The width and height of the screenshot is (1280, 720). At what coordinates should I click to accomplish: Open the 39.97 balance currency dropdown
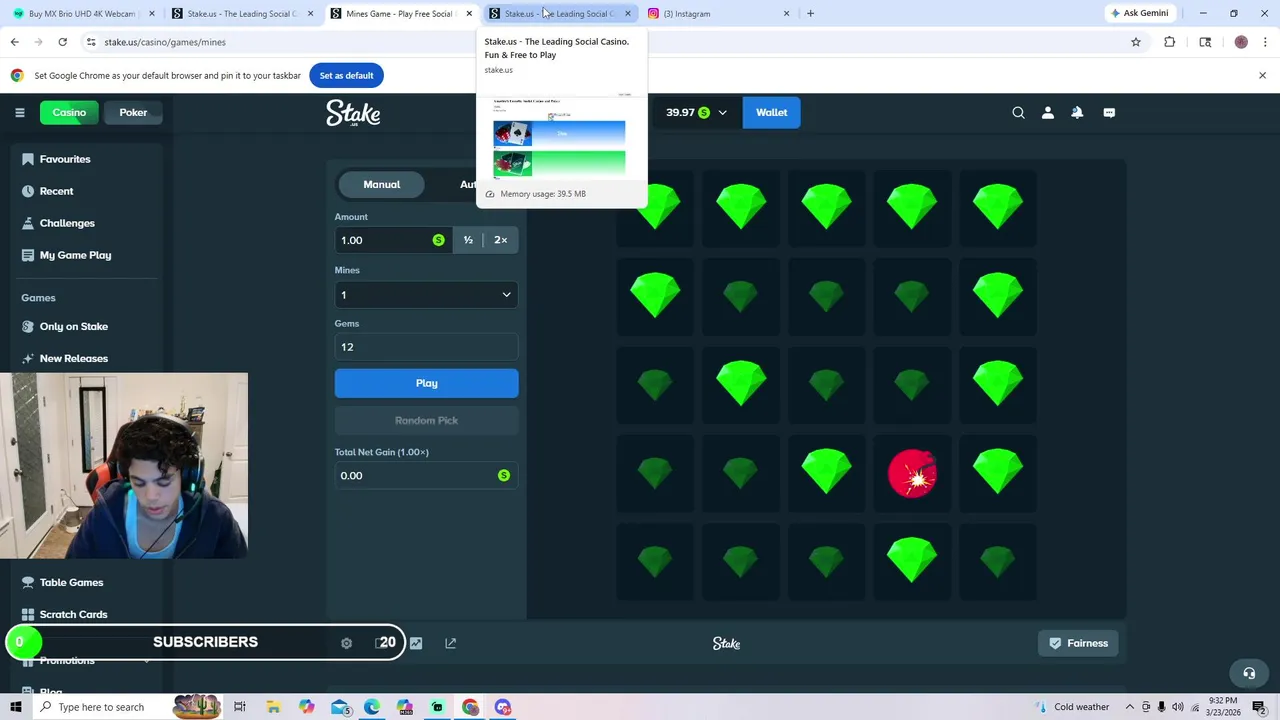[697, 112]
